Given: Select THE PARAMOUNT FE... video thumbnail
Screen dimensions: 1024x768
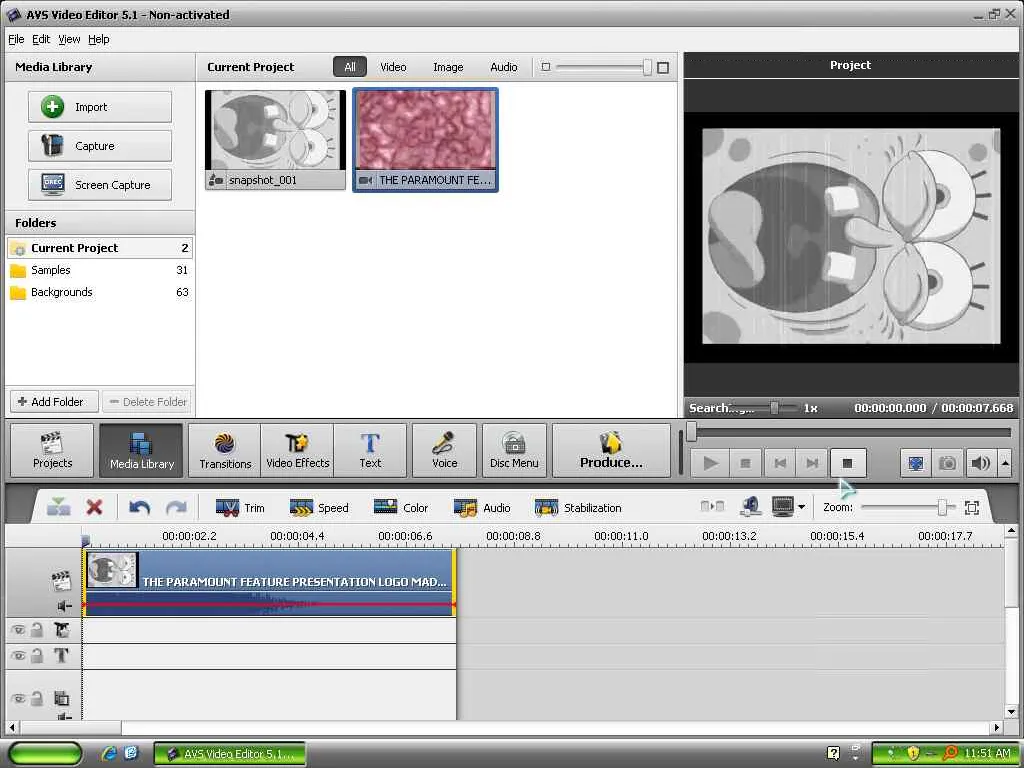Looking at the screenshot, I should pos(425,140).
